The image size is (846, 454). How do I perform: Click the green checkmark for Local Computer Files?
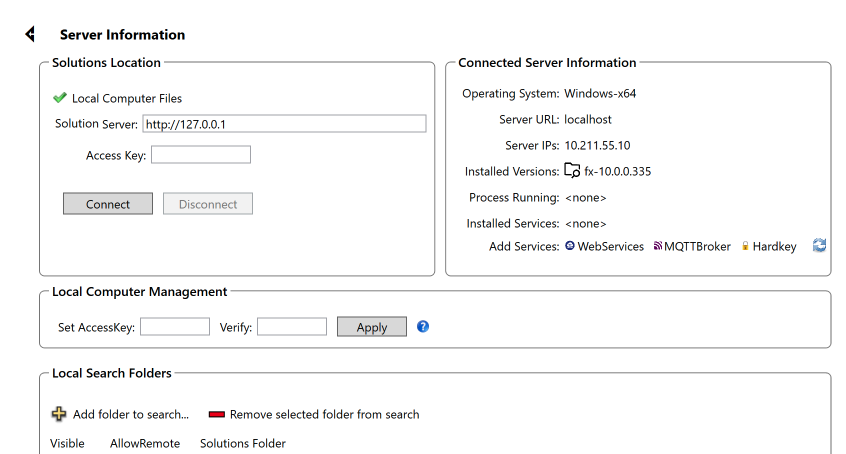(60, 98)
